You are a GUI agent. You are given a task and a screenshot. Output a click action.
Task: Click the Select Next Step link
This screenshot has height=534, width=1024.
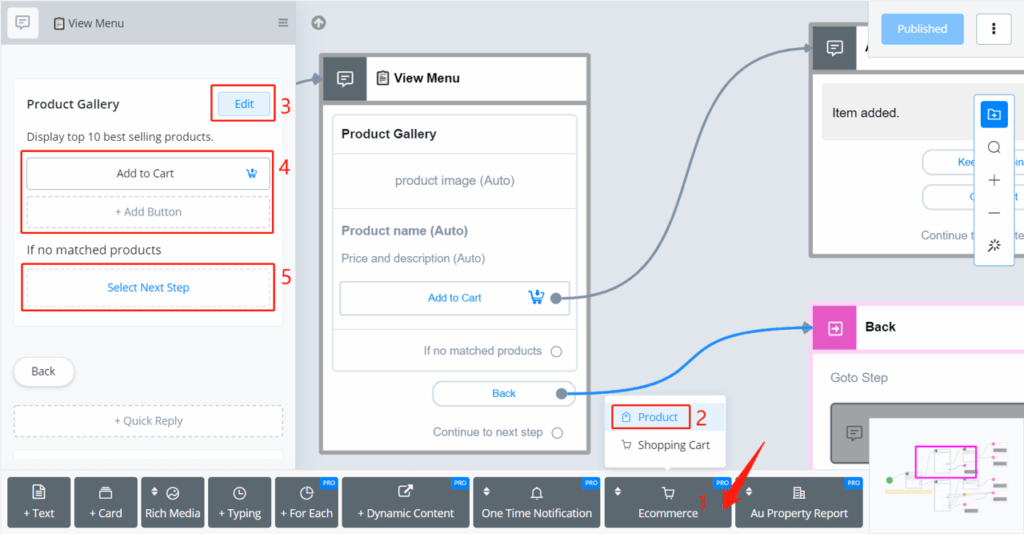pos(148,287)
